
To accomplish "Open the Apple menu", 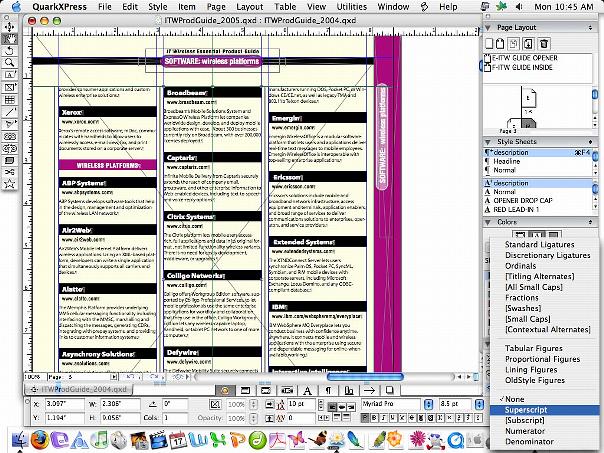I will click(16, 7).
